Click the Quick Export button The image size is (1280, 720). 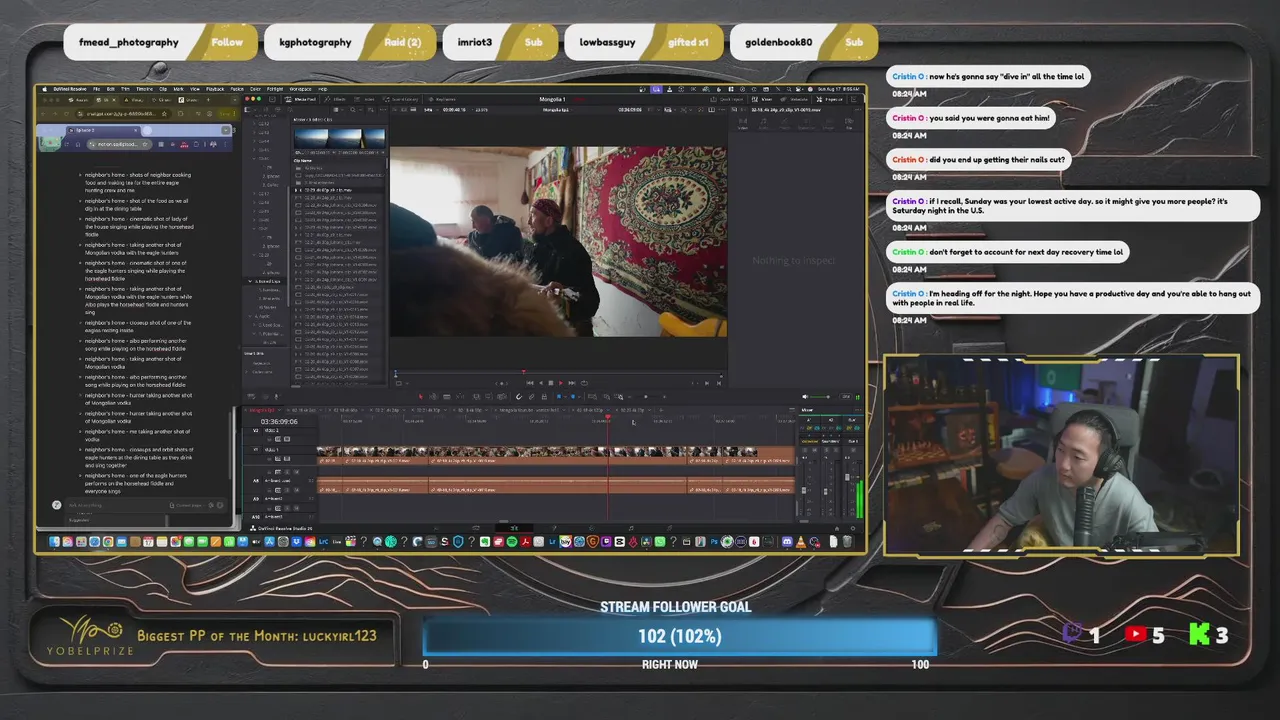pos(726,99)
